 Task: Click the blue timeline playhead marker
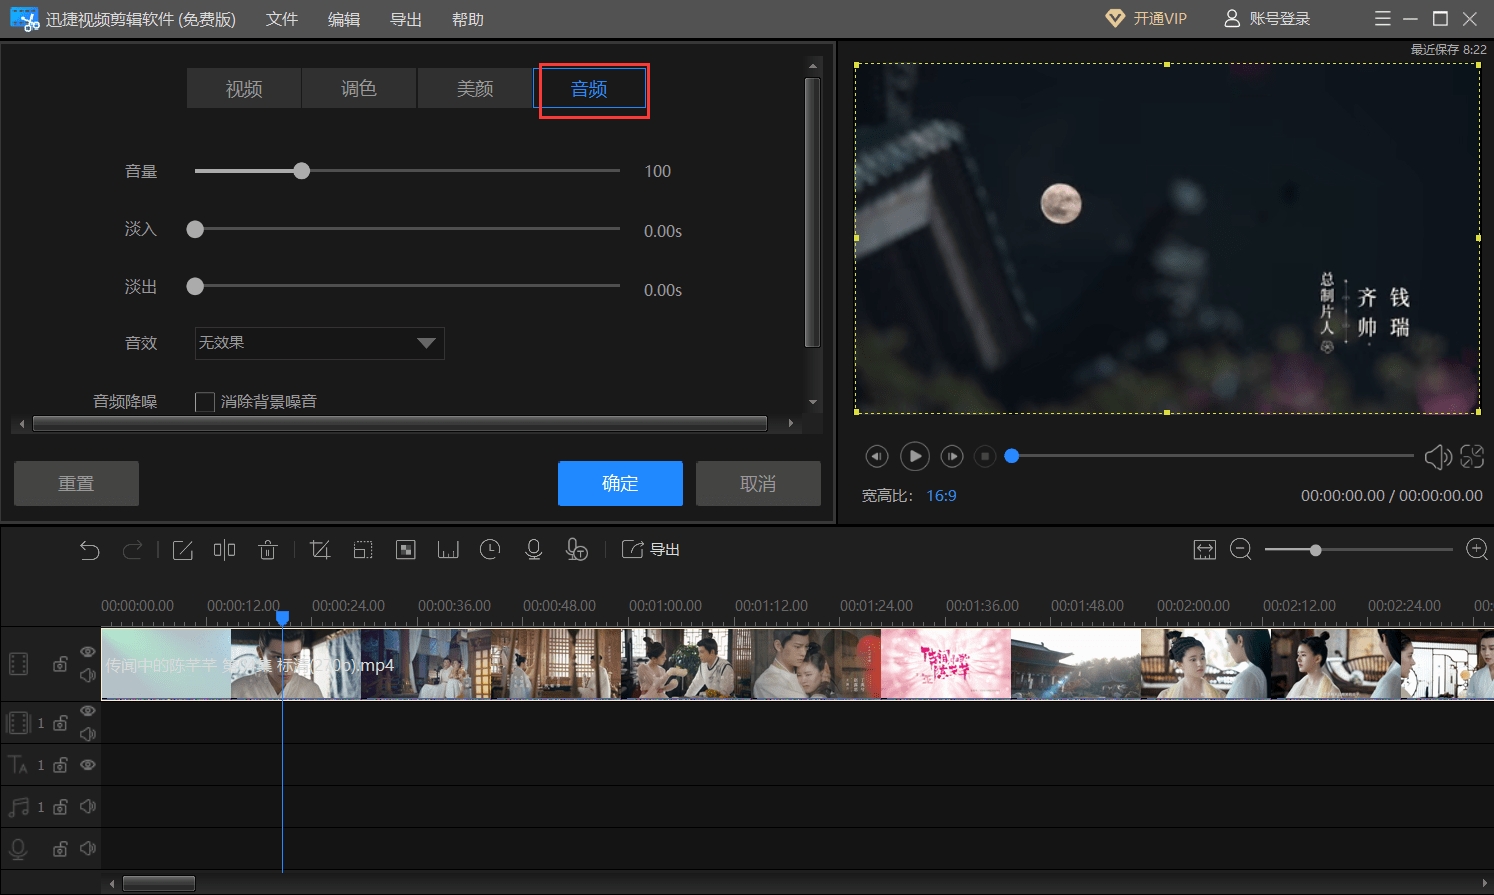coord(283,618)
